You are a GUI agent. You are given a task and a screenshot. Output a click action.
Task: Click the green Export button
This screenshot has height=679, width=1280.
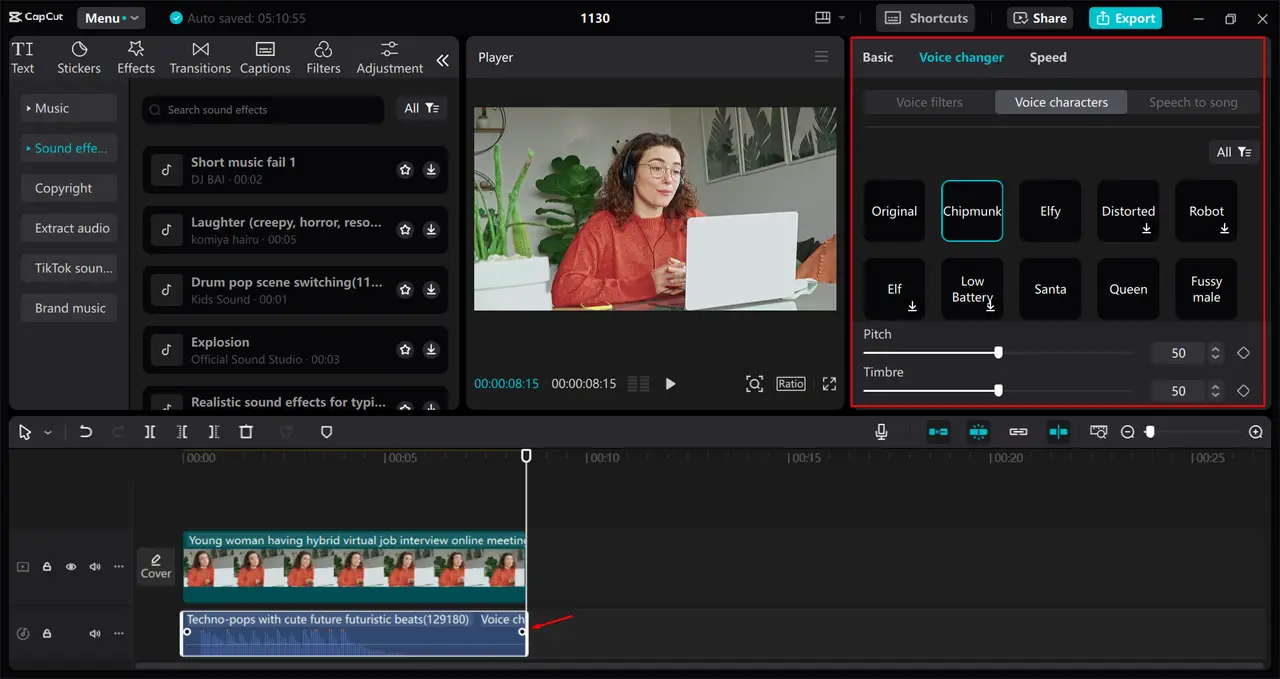point(1124,17)
